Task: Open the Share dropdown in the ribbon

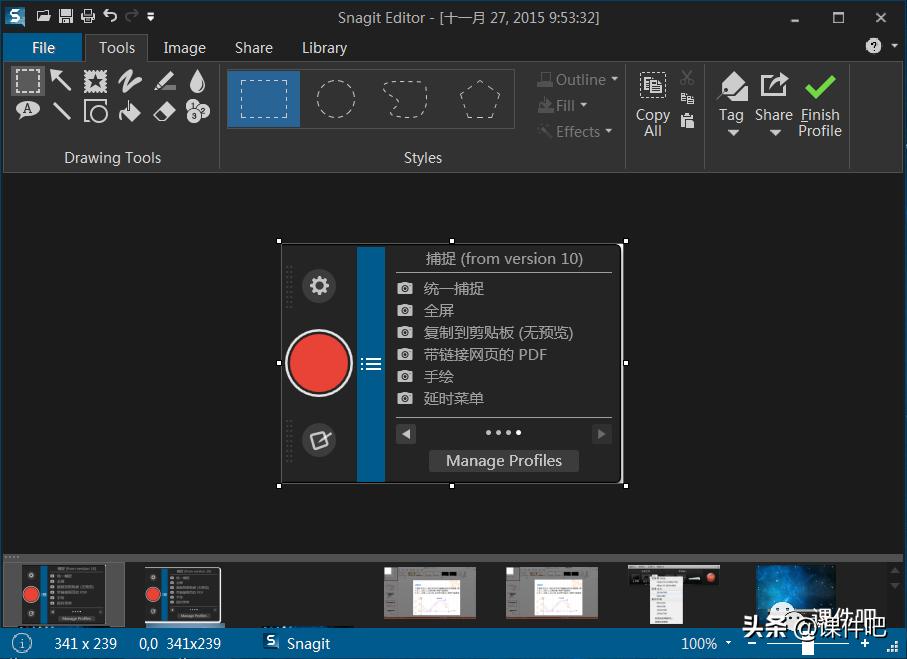Action: (774, 134)
